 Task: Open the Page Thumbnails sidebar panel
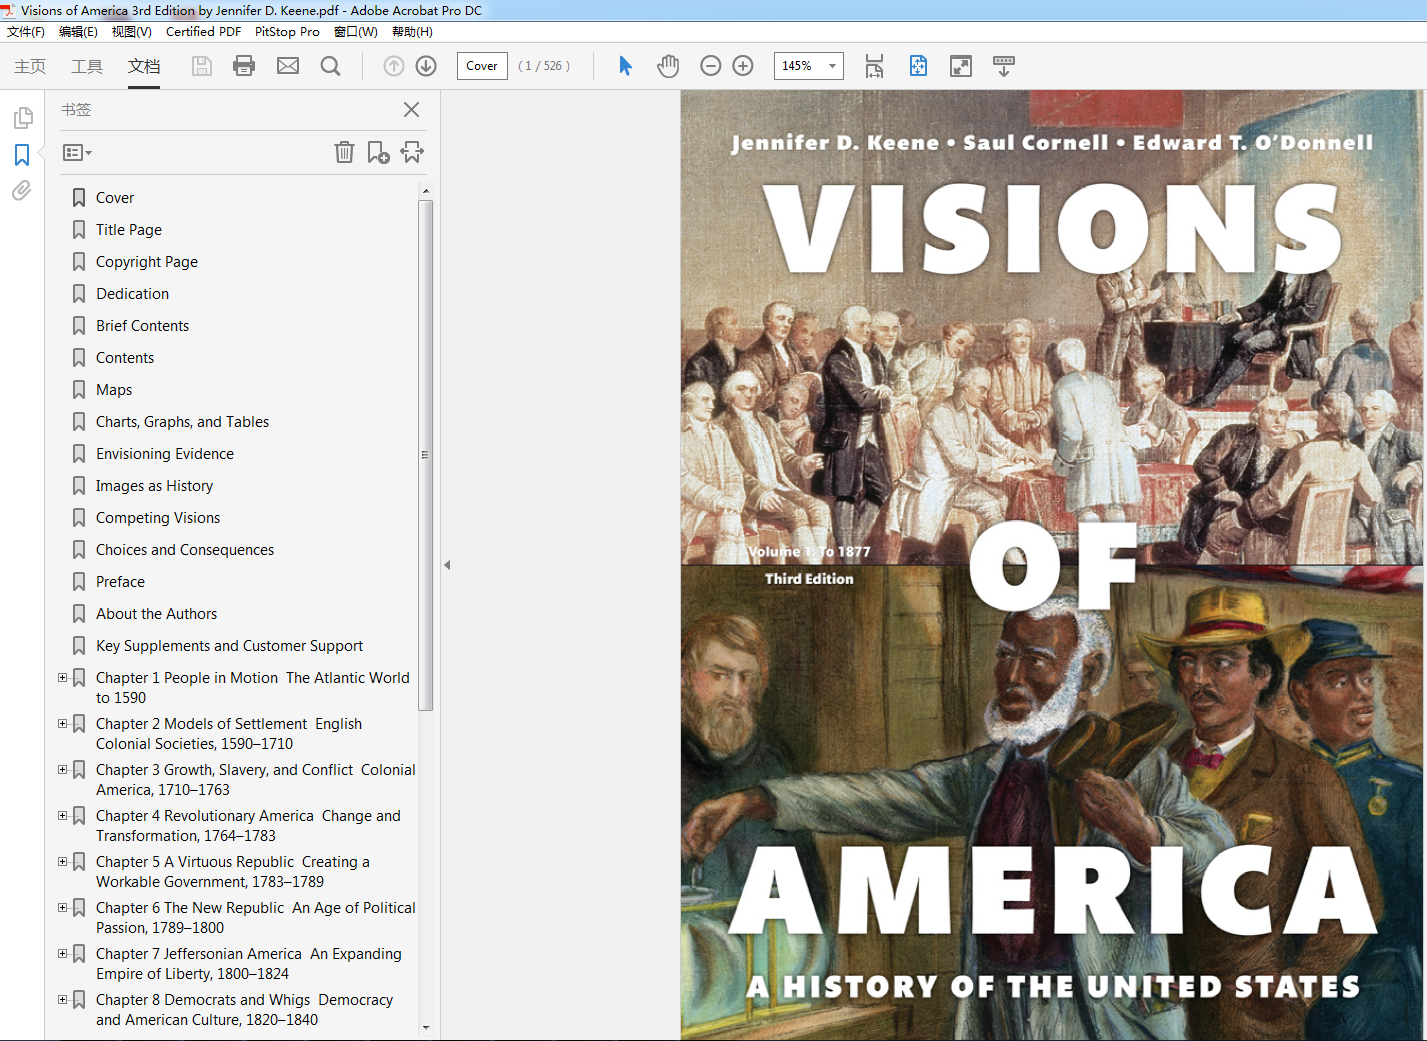tap(22, 118)
